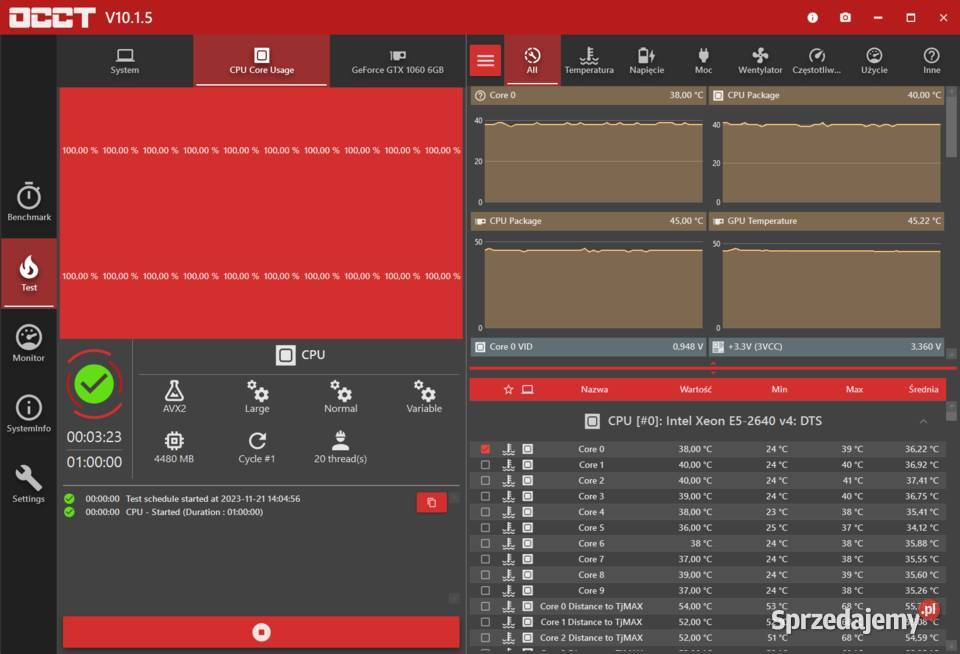Switch to GeForce GTX 1060 6GB tab

[x=397, y=61]
